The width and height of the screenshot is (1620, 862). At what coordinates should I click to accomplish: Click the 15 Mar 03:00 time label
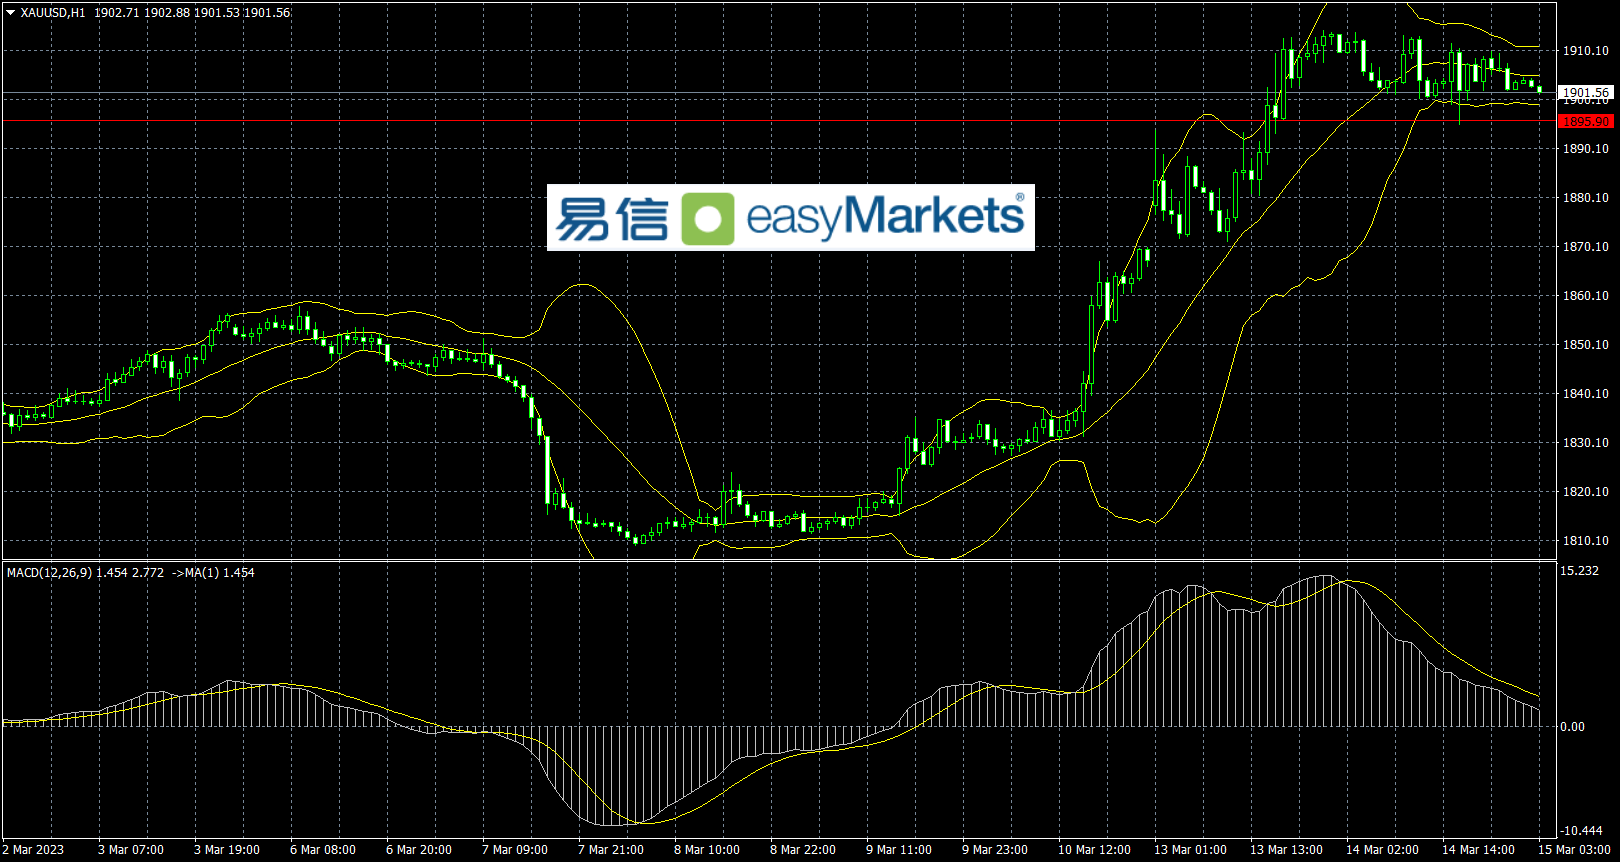tap(1575, 850)
